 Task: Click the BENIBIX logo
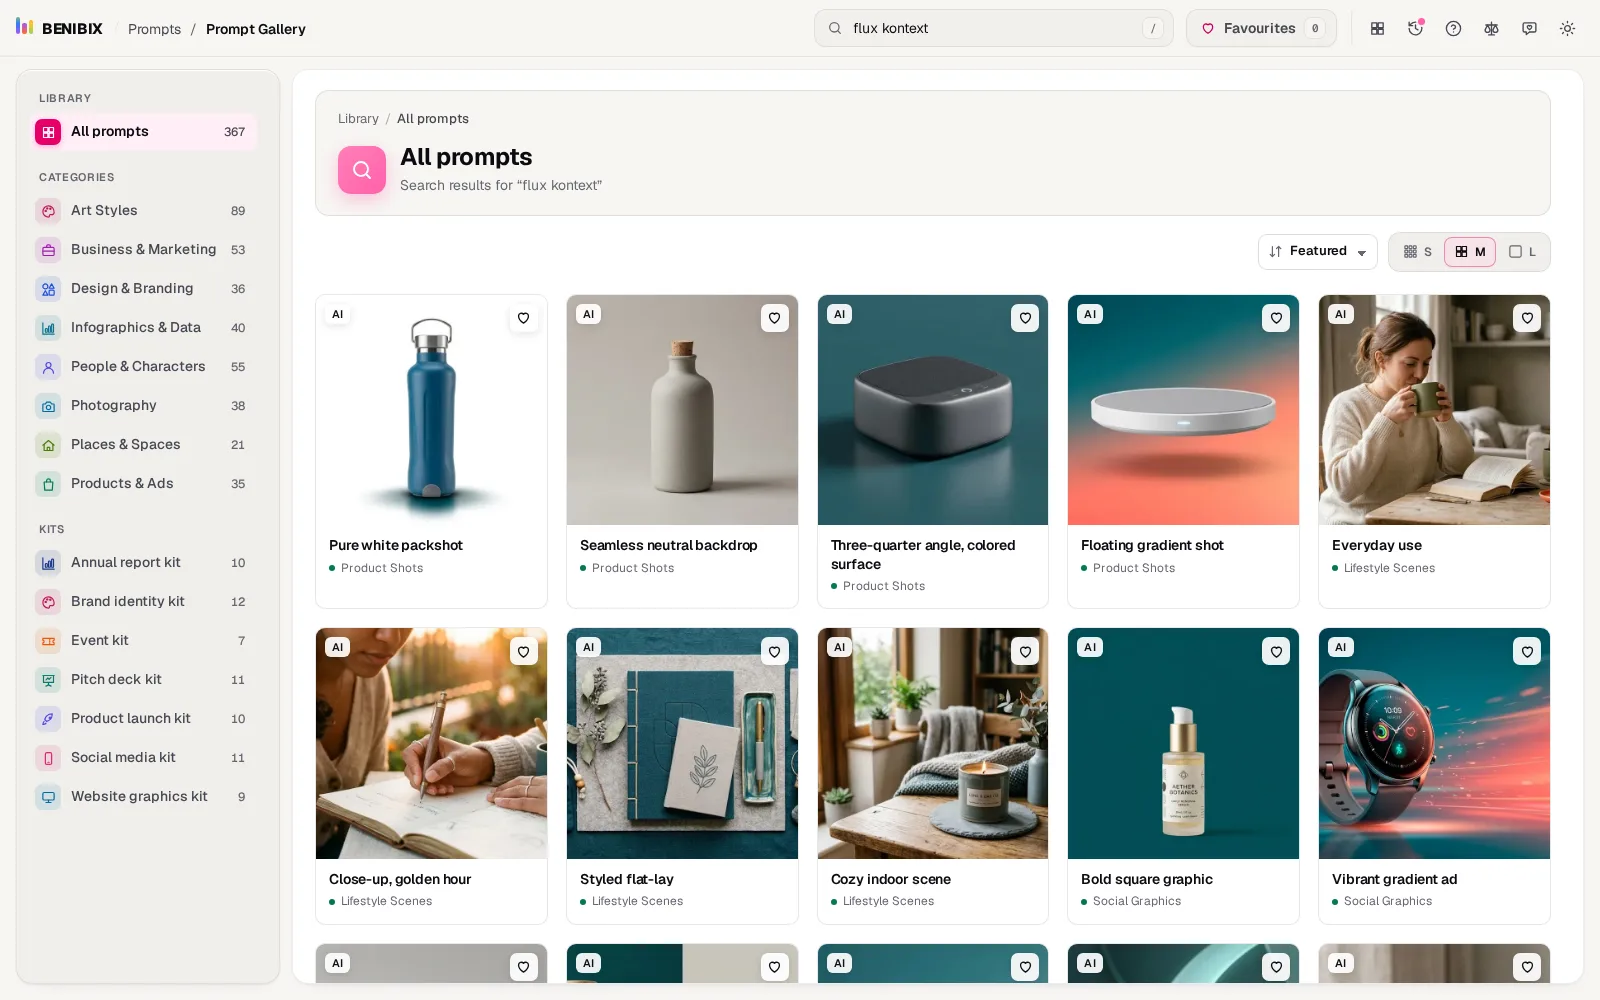pyautogui.click(x=59, y=28)
